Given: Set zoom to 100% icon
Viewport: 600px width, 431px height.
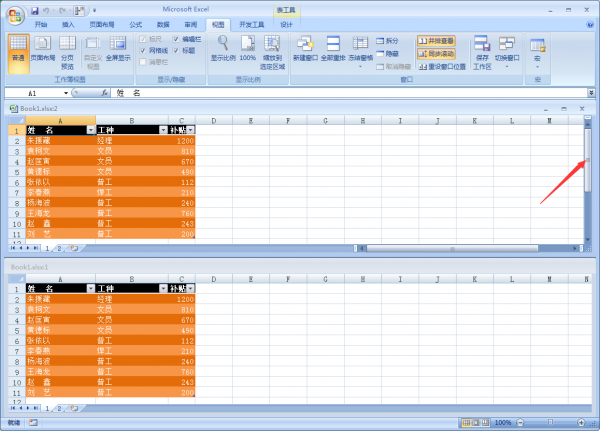Looking at the screenshot, I should click(x=248, y=43).
